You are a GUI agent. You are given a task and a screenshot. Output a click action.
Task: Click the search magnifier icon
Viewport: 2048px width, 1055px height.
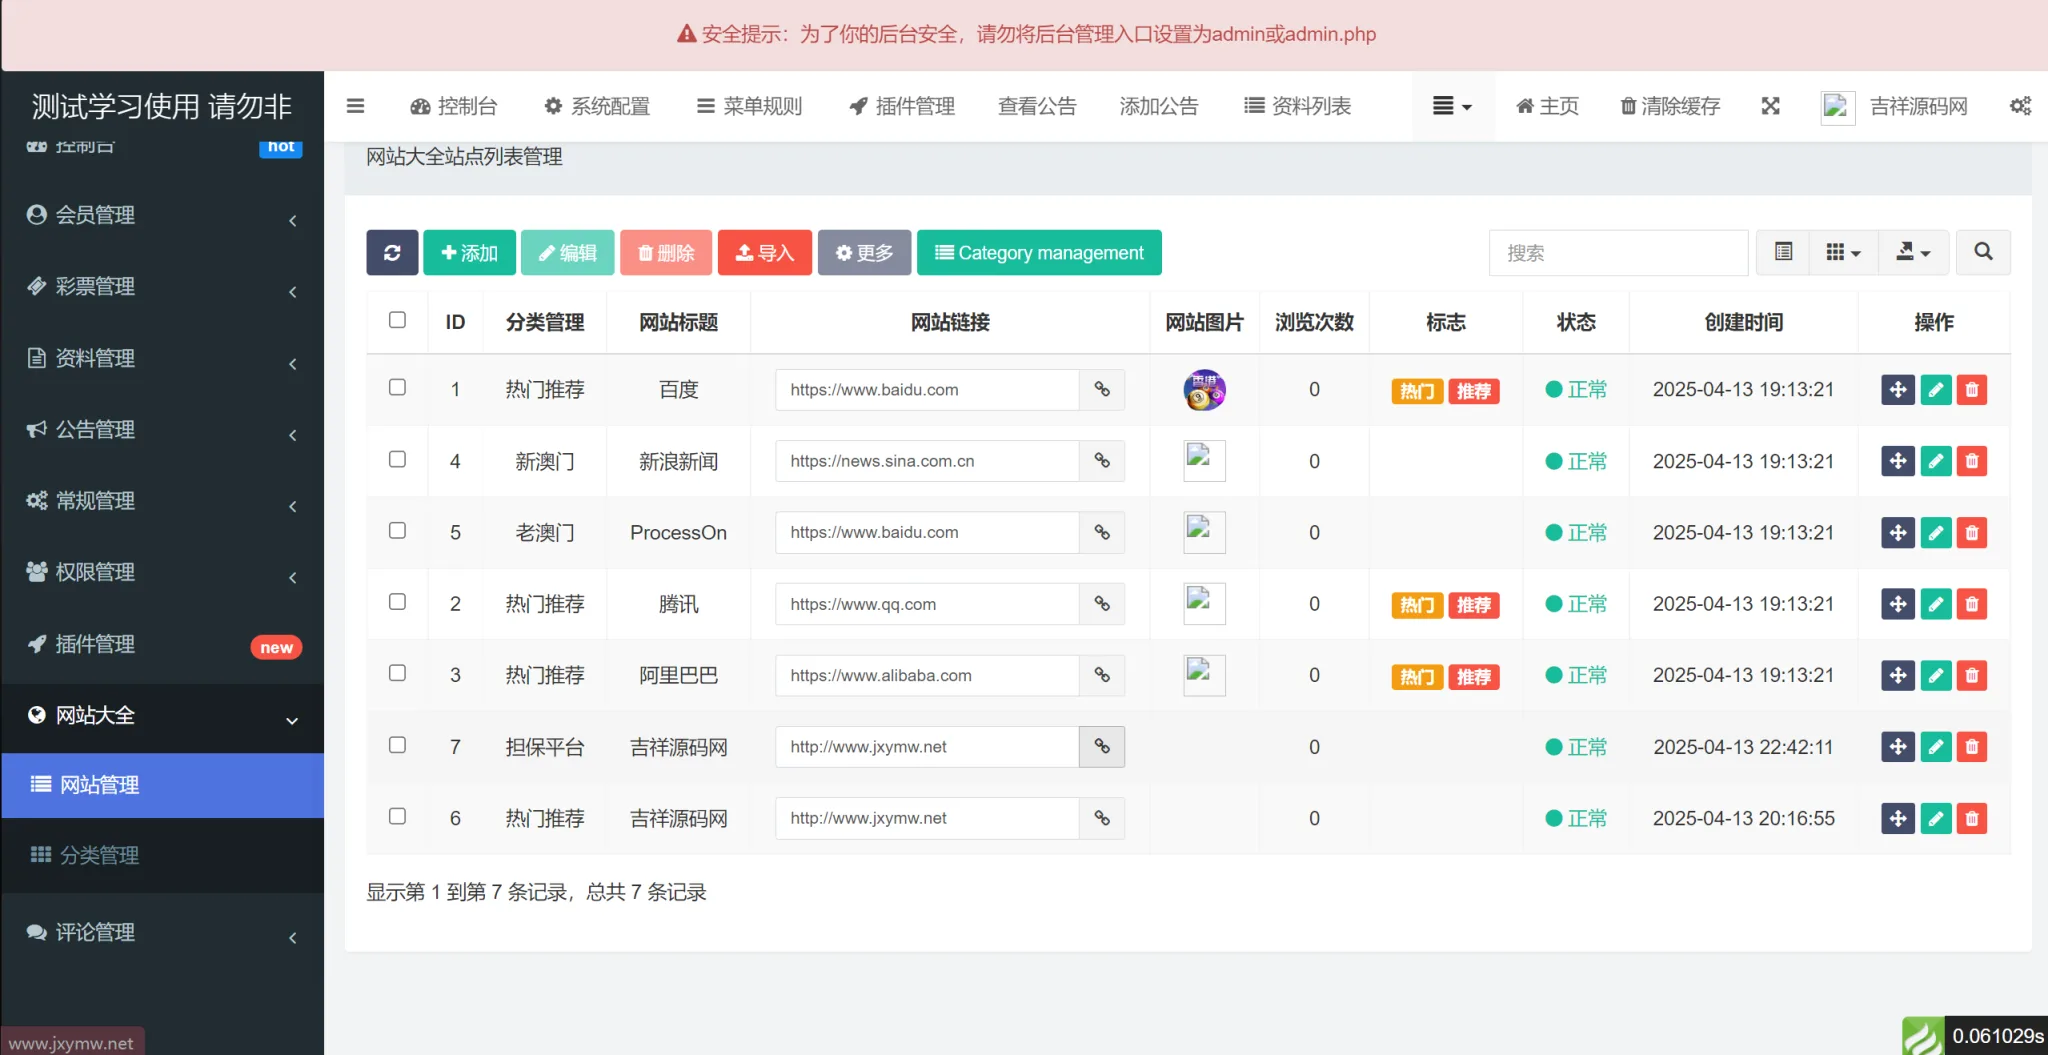click(x=1982, y=252)
